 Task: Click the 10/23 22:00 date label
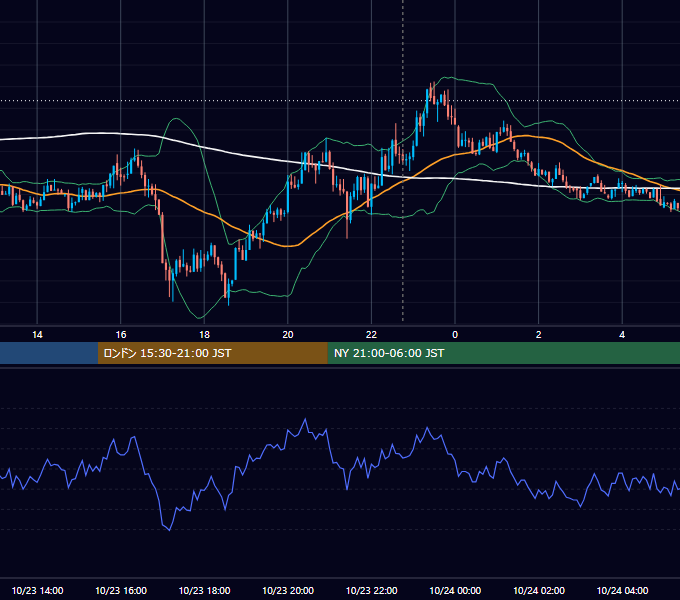(x=371, y=590)
